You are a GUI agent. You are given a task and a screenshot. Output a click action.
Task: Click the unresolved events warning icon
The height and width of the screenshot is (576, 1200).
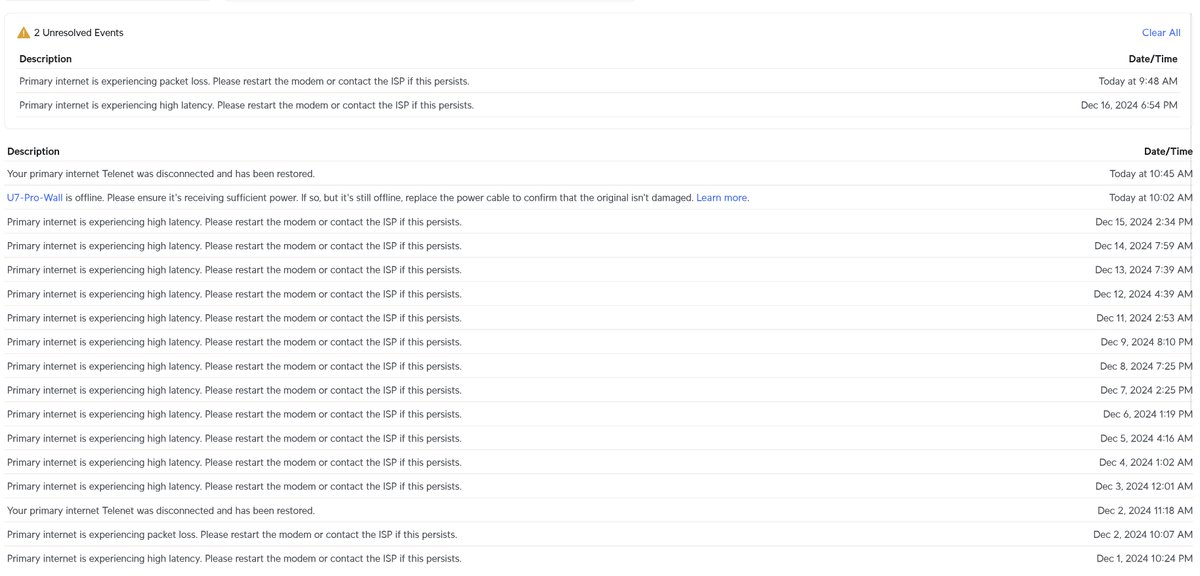click(x=24, y=33)
